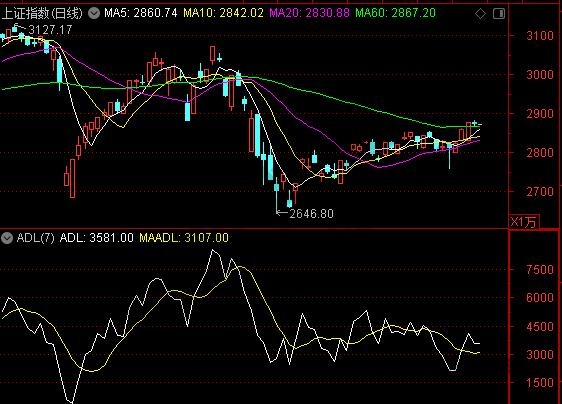Click the 上证指数(日线) chart title
562x404 pixels.
[x=42, y=14]
